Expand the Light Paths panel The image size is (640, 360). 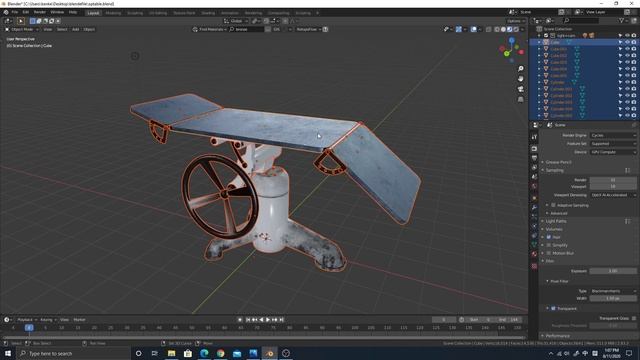pos(556,221)
